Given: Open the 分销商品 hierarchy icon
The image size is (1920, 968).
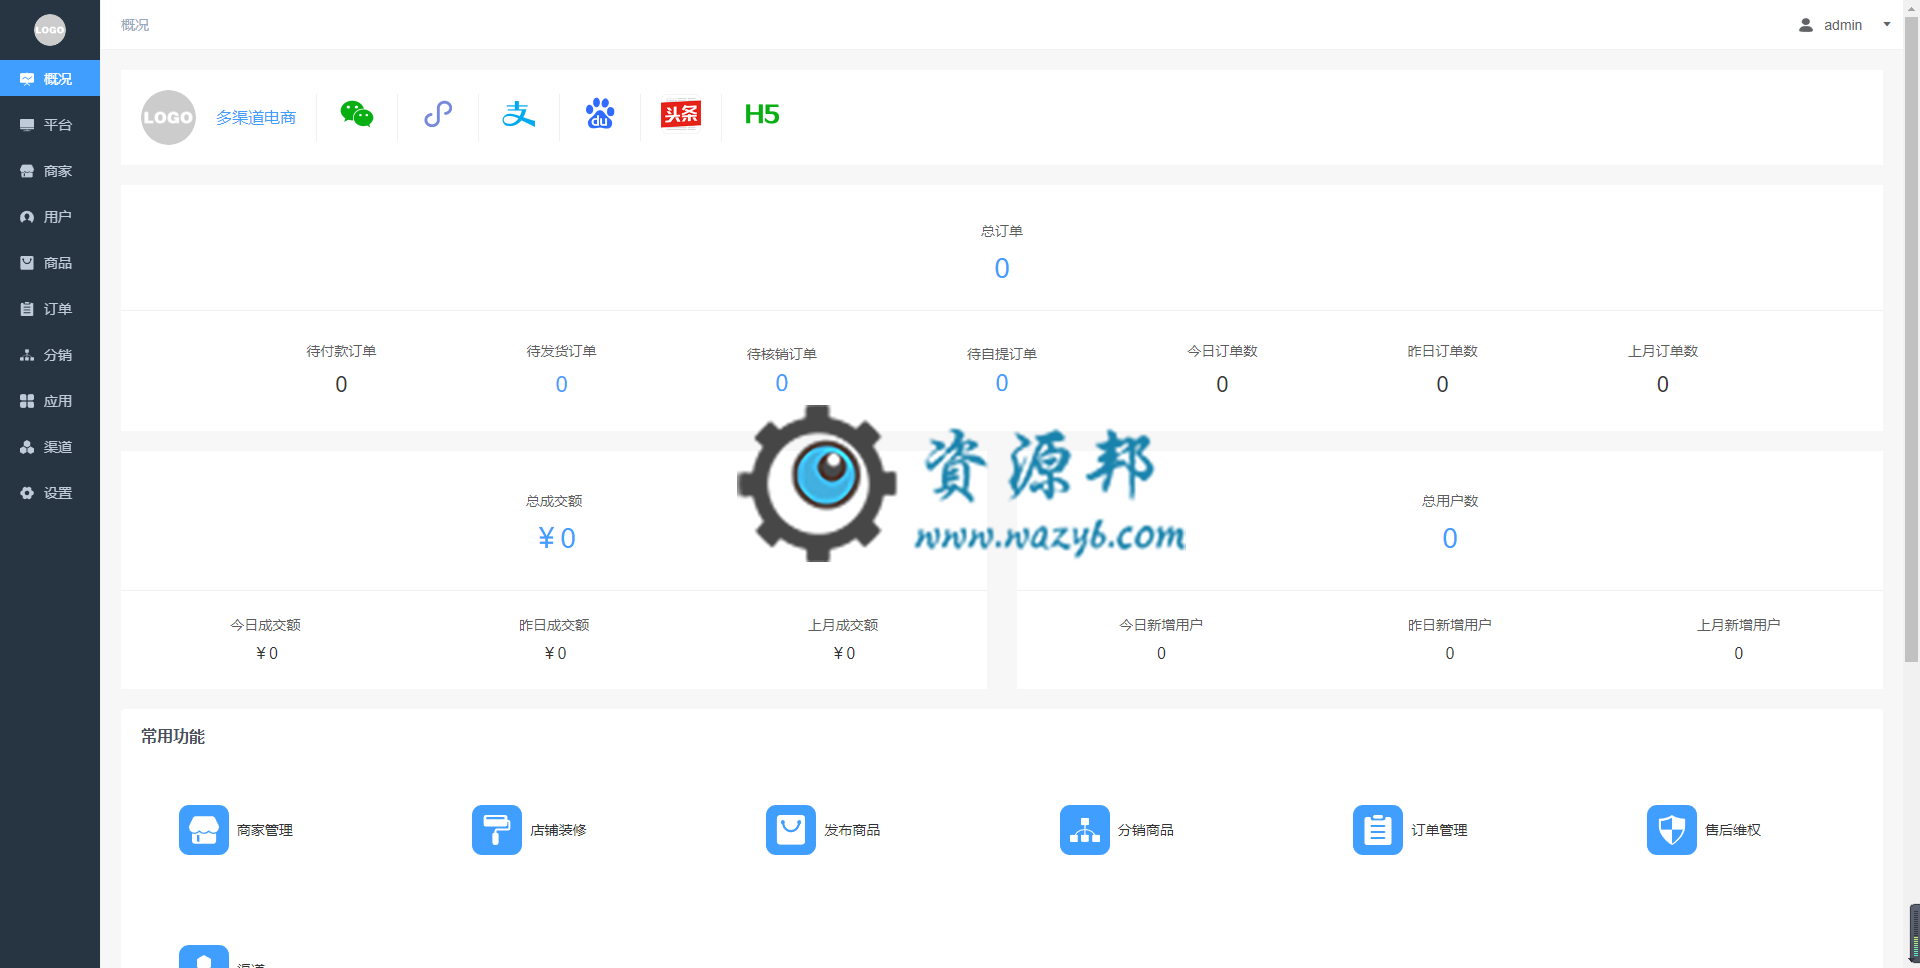Looking at the screenshot, I should [x=1085, y=830].
